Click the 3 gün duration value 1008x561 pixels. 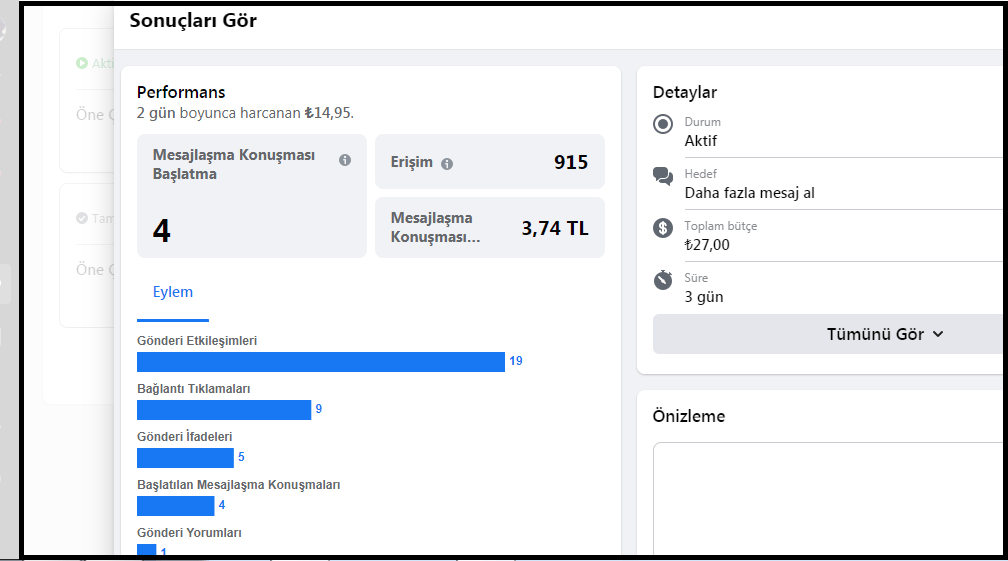pos(704,297)
